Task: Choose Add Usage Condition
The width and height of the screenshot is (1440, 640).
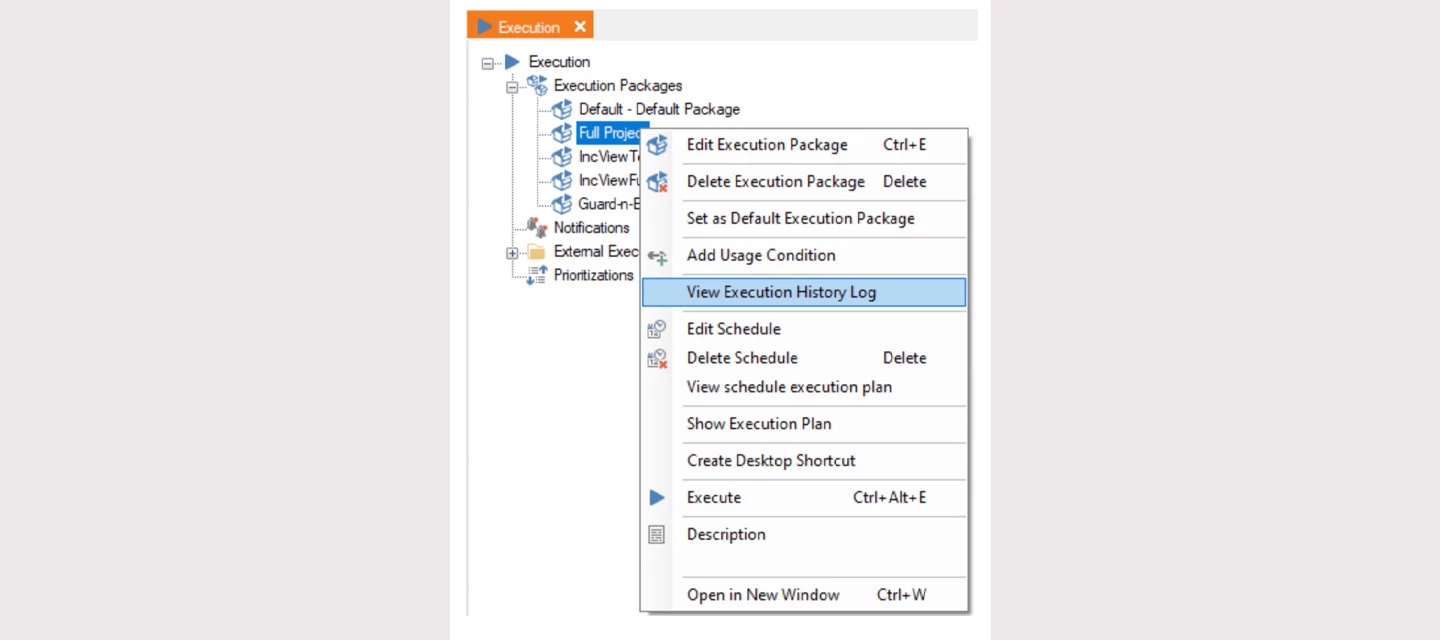Action: 804,256
